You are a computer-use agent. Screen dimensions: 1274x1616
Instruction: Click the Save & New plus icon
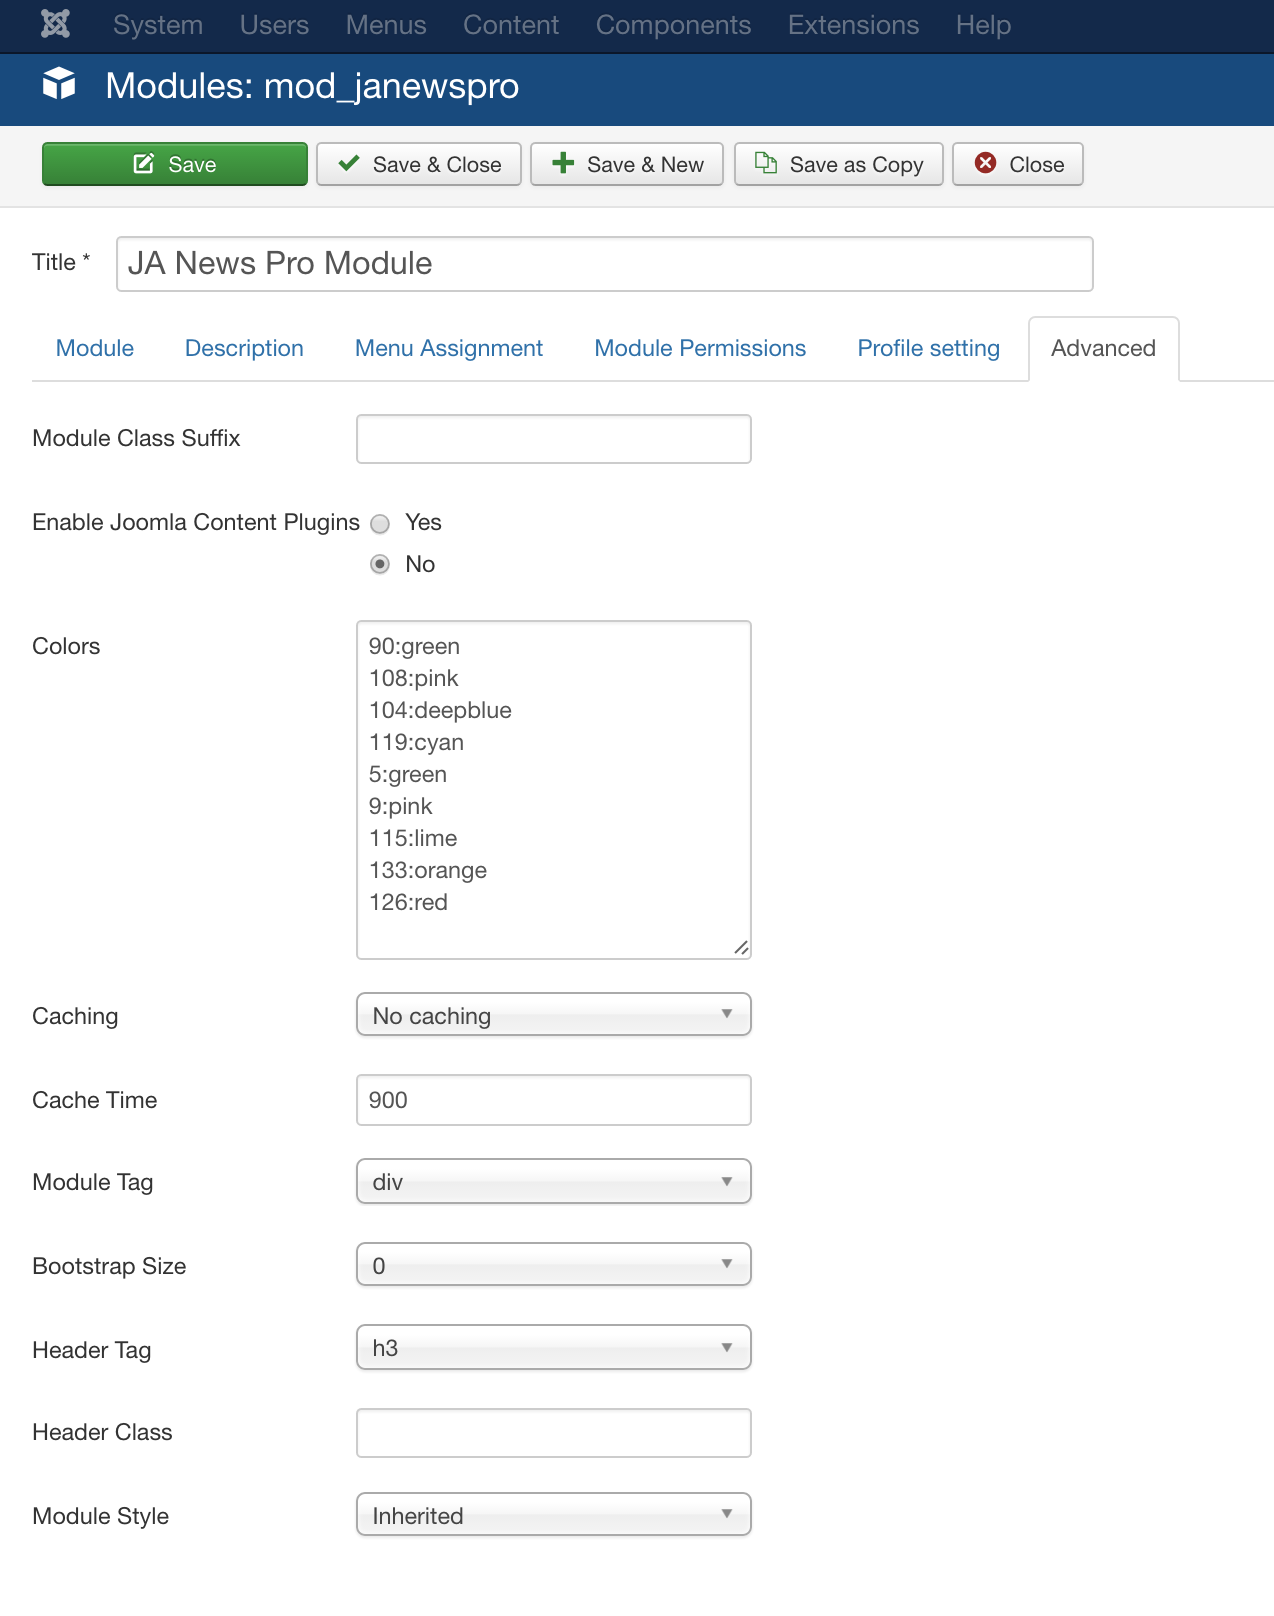pyautogui.click(x=563, y=163)
